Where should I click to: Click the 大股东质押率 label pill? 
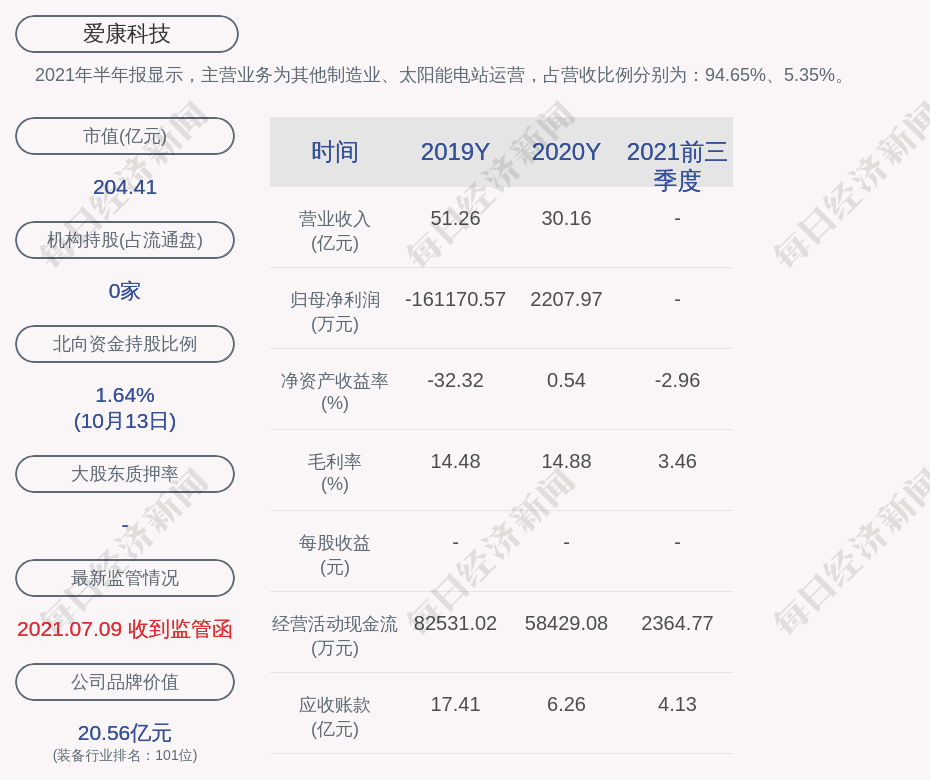pos(125,473)
